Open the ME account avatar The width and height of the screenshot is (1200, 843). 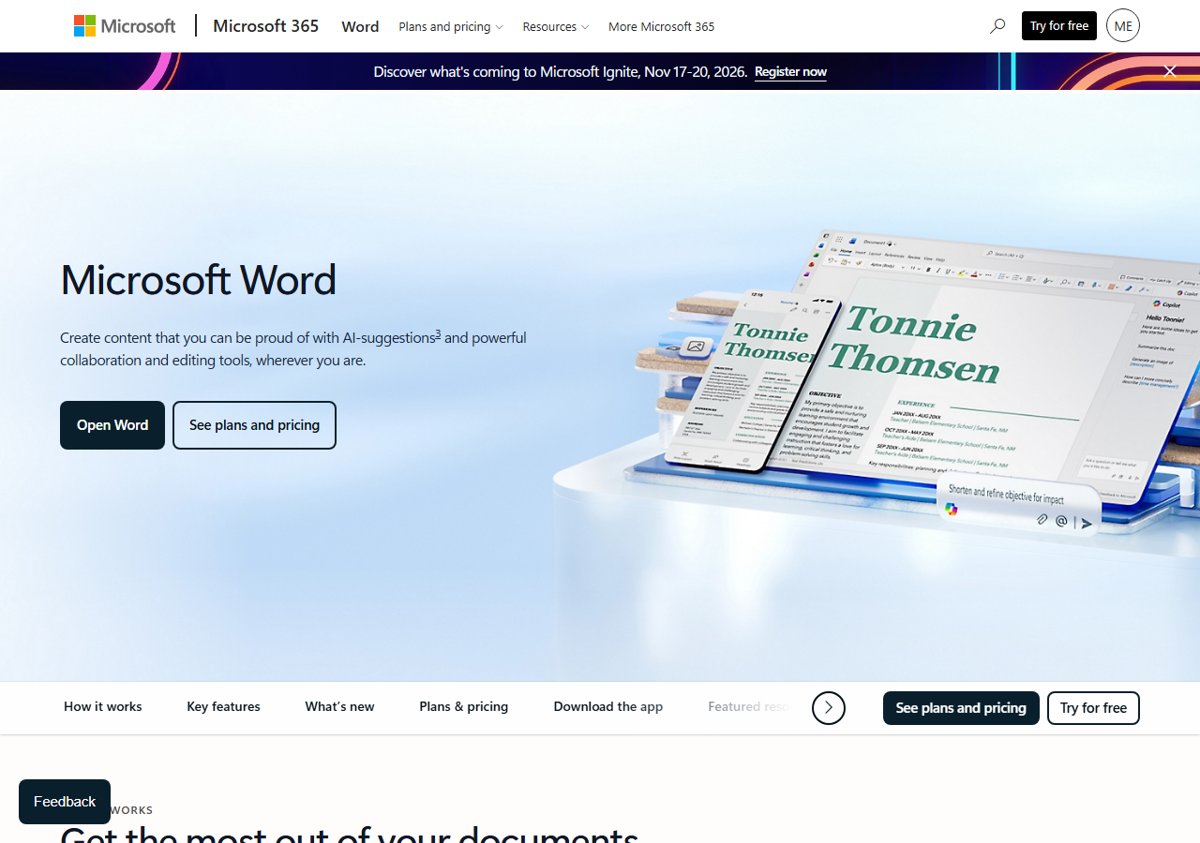1123,26
